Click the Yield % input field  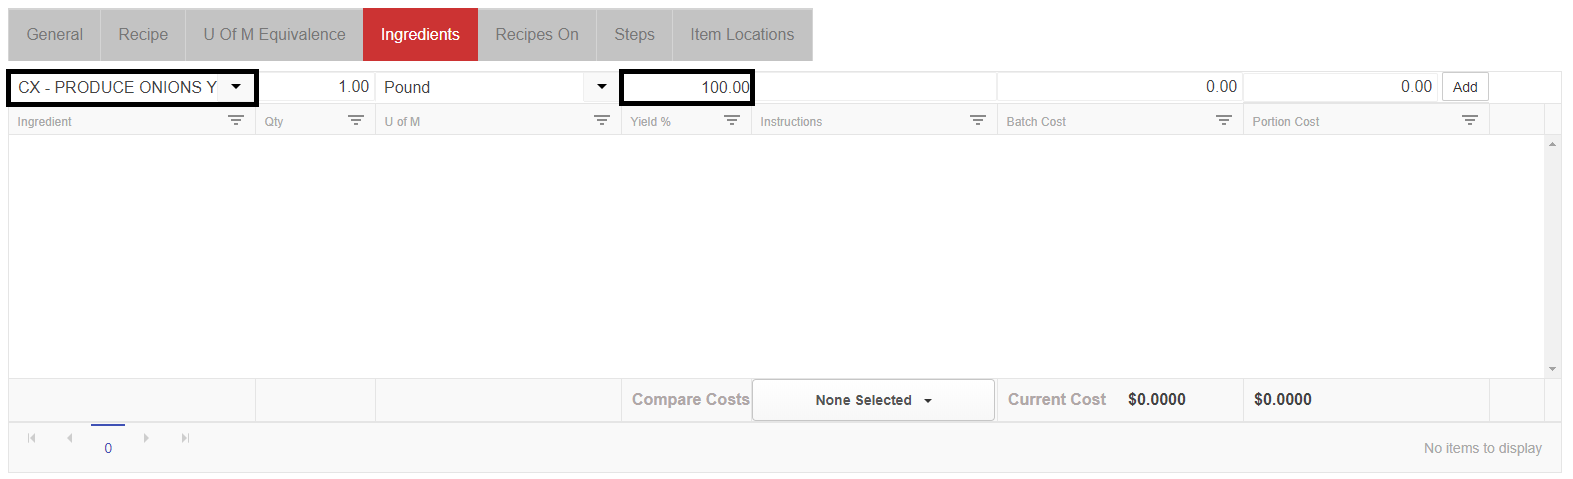(687, 87)
